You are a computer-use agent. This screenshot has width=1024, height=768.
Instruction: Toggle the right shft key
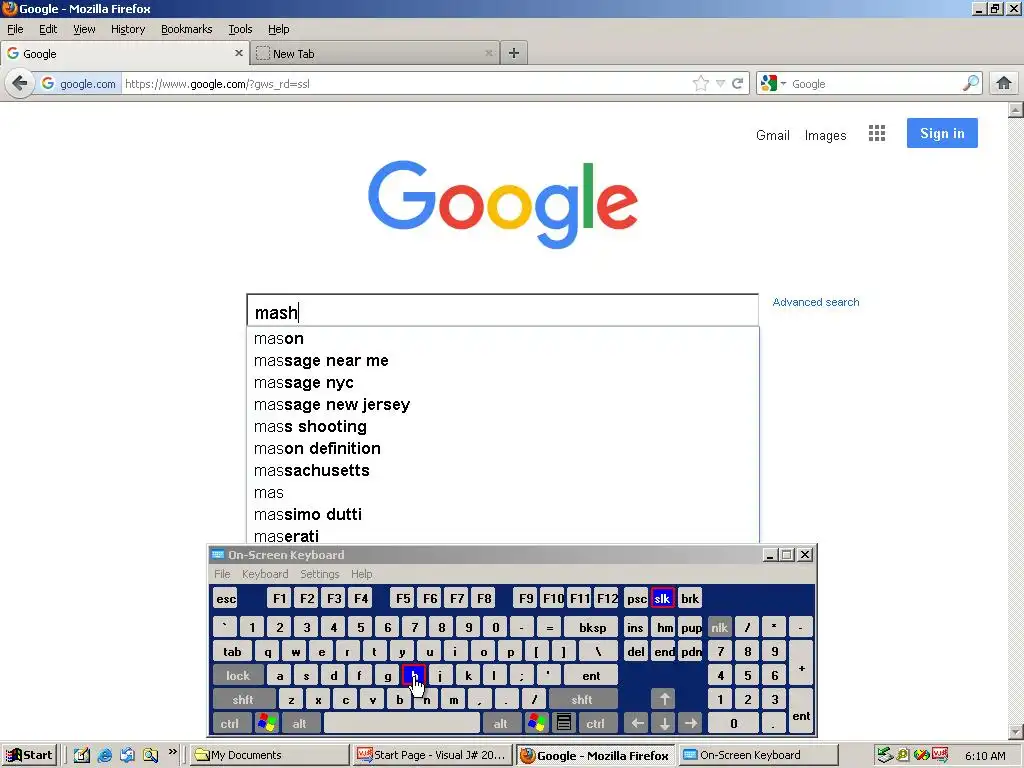click(x=583, y=699)
